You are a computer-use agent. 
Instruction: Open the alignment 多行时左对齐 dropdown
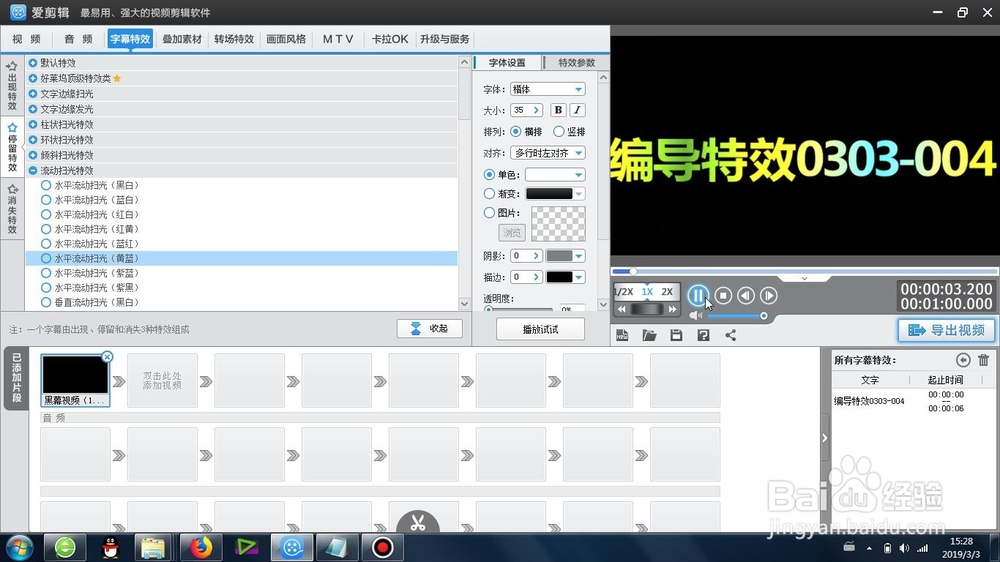548,153
